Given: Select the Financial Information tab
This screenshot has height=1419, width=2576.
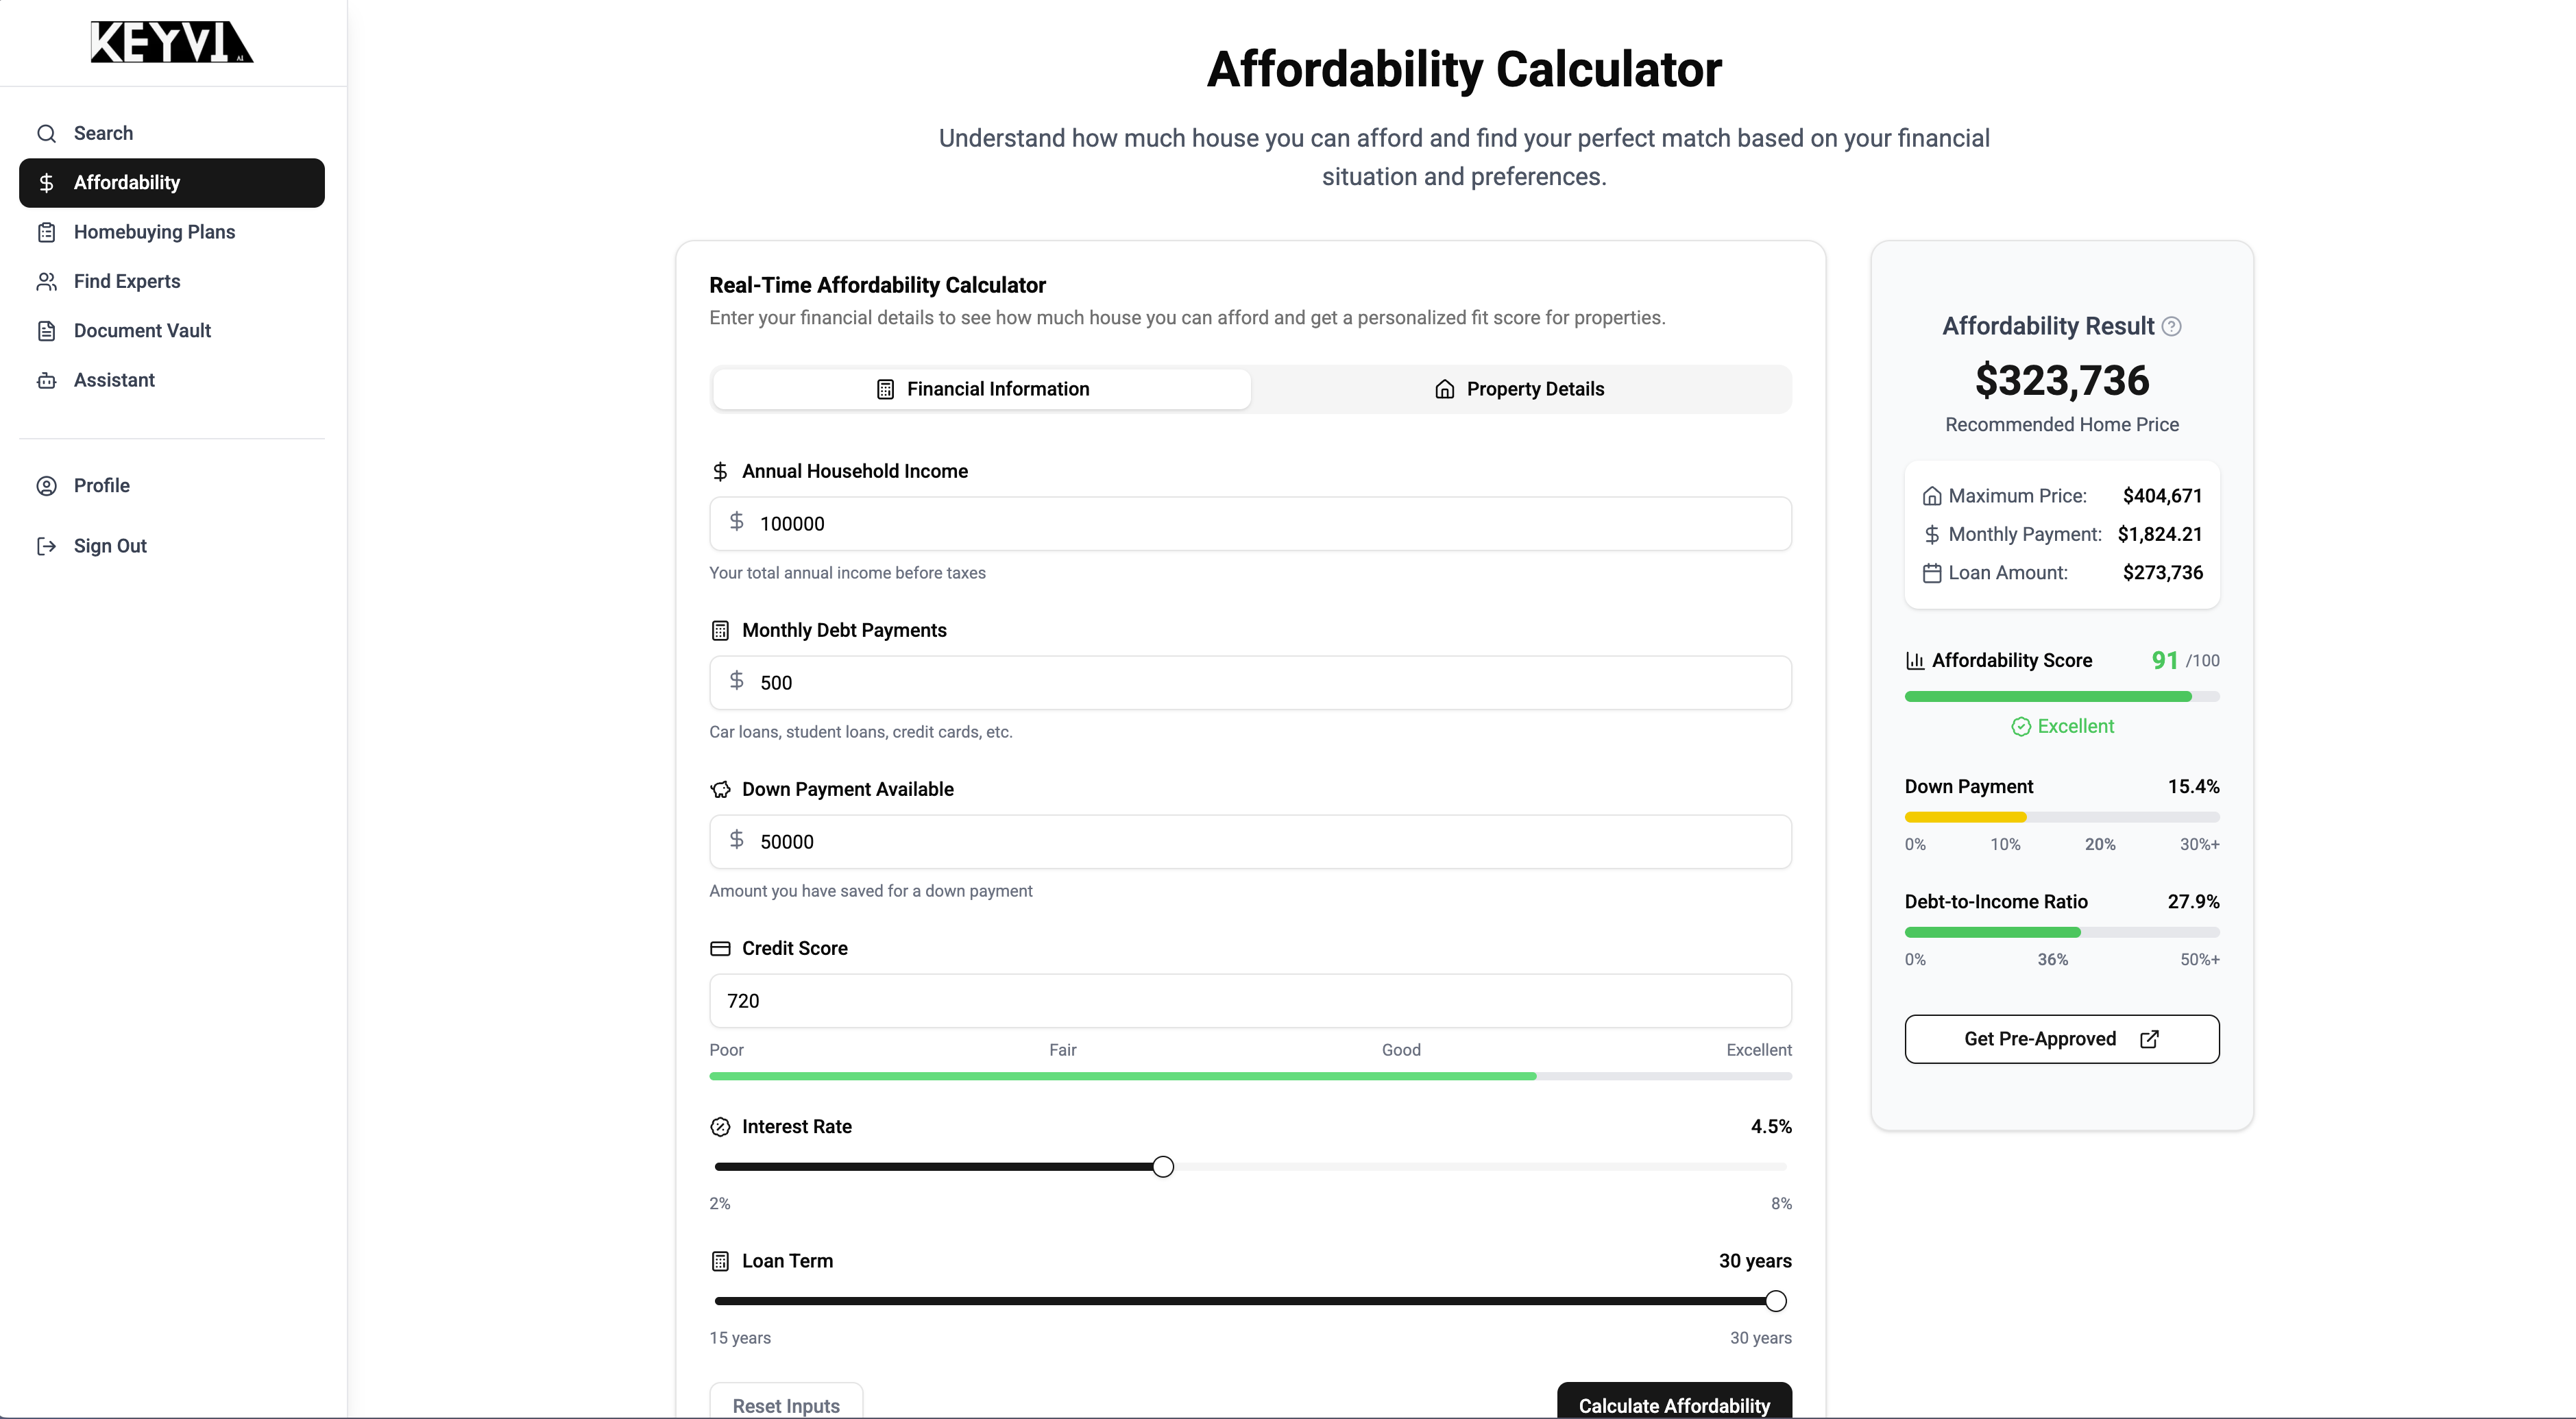Looking at the screenshot, I should pyautogui.click(x=981, y=389).
